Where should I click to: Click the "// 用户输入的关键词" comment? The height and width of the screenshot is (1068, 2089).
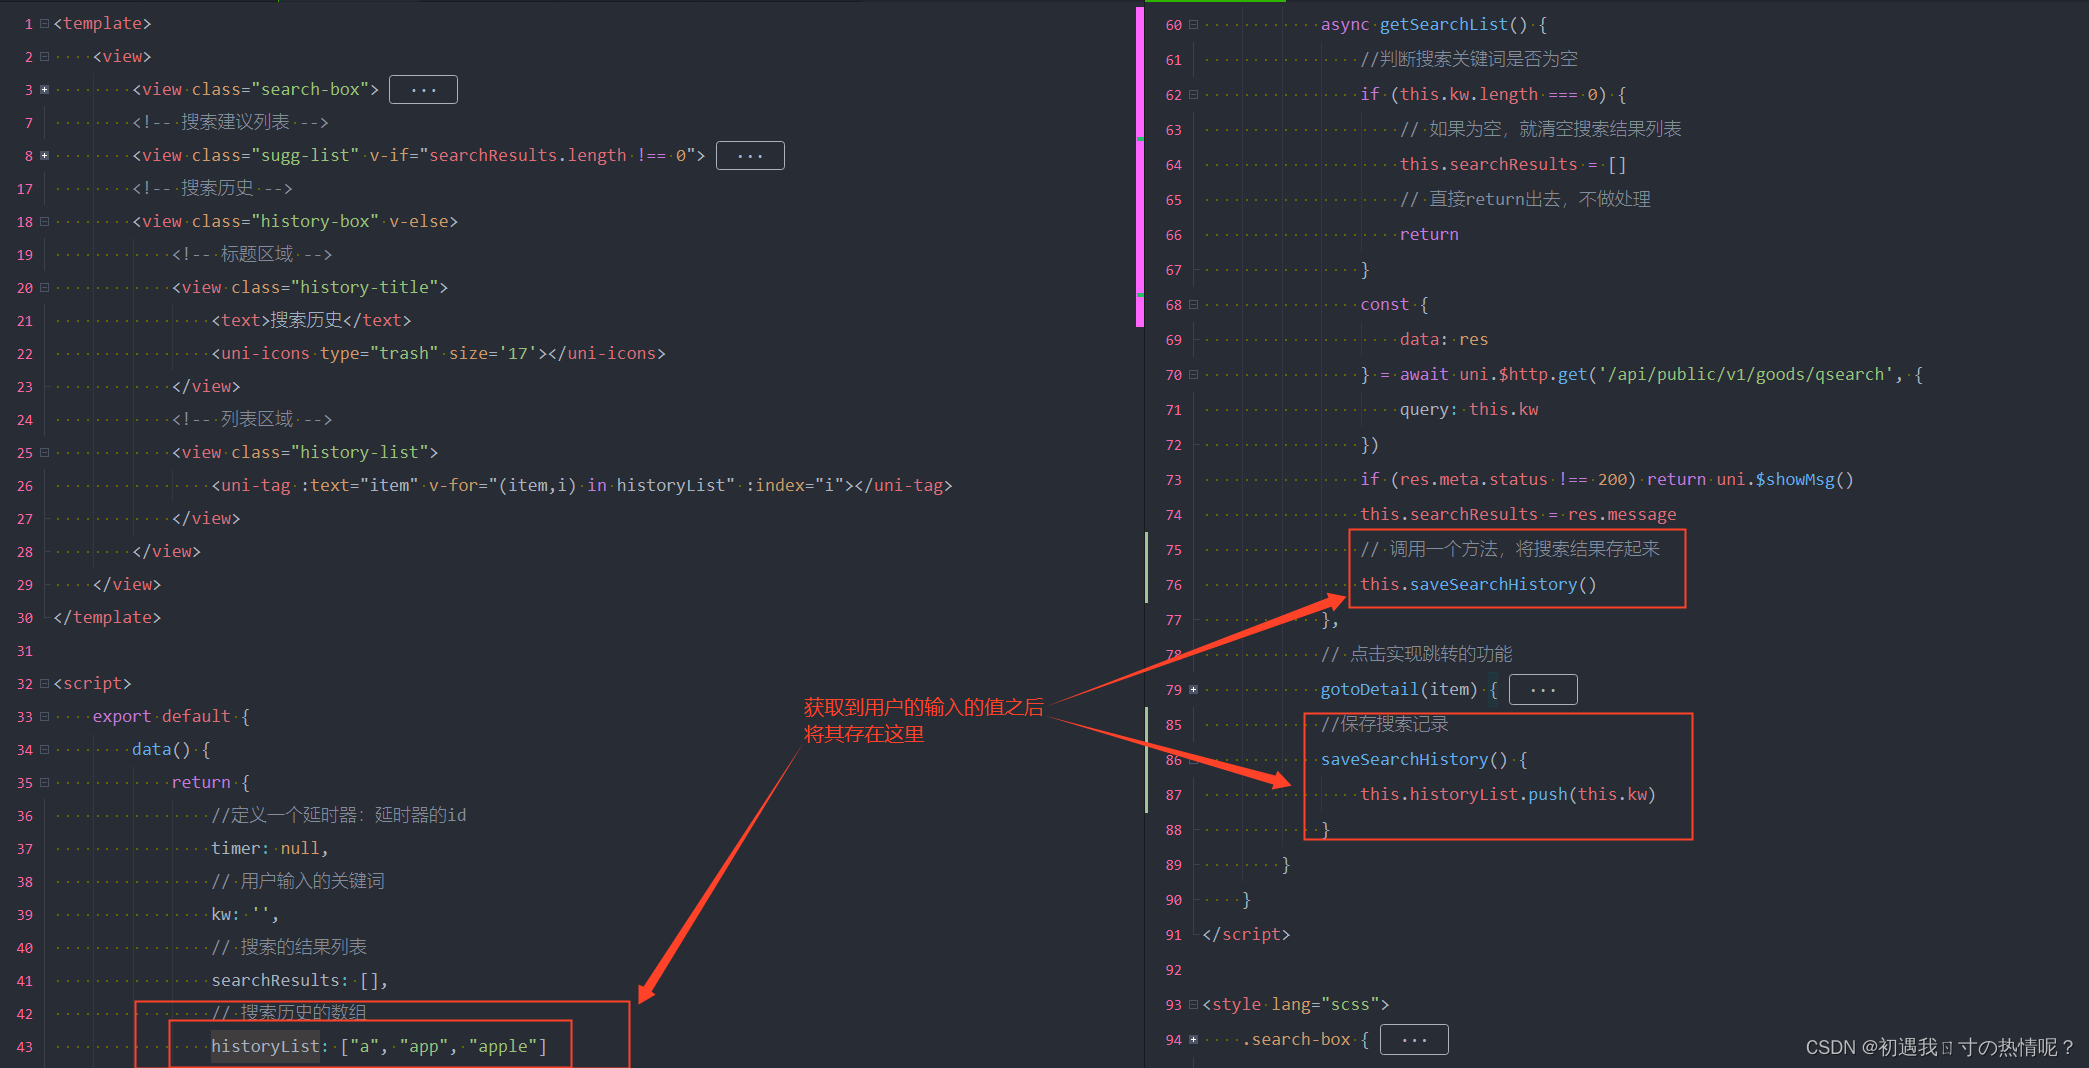click(298, 881)
